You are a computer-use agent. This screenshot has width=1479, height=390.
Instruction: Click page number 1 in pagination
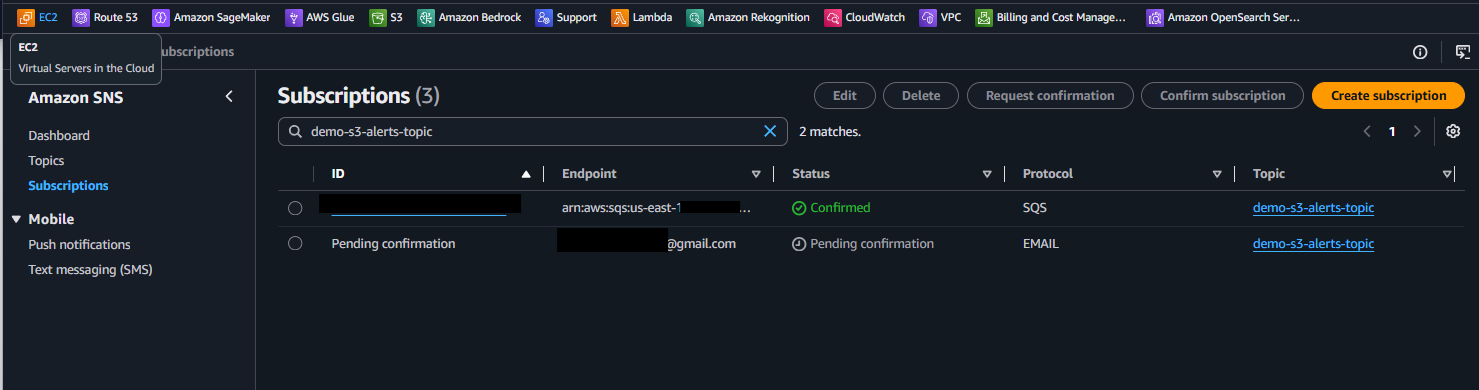[x=1392, y=131]
